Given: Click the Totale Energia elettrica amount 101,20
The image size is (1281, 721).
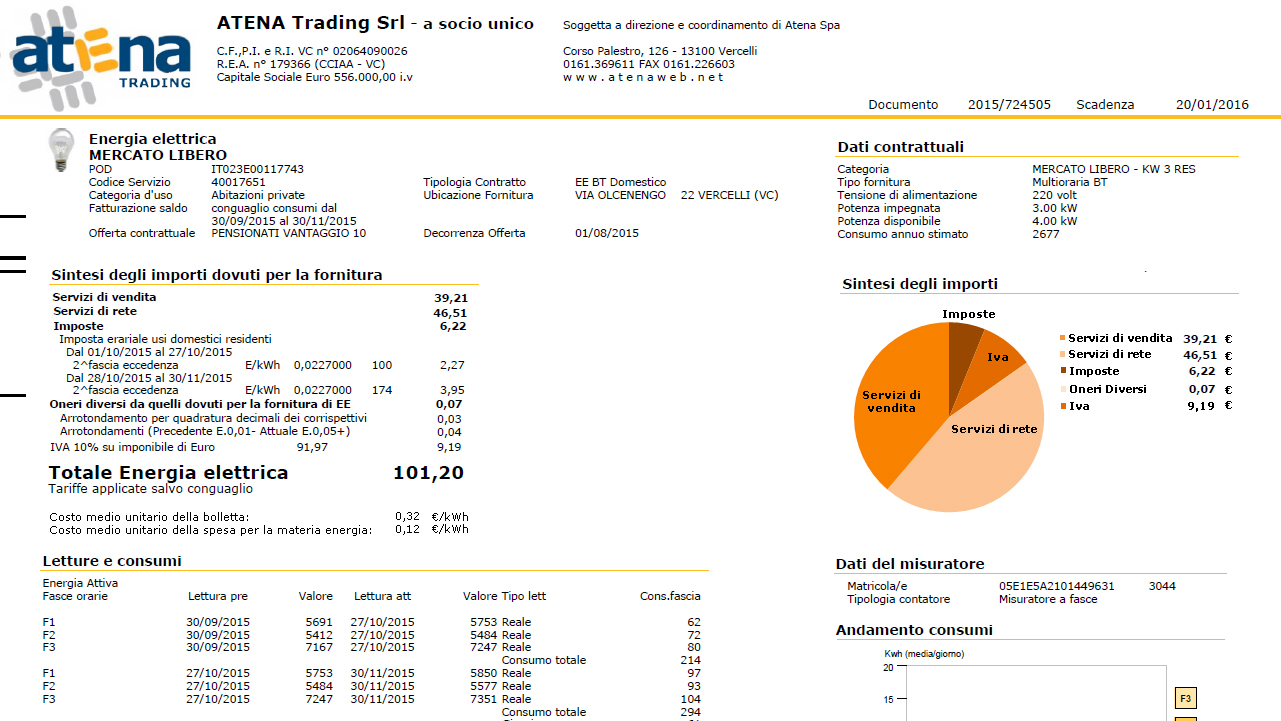Looking at the screenshot, I should click(428, 473).
